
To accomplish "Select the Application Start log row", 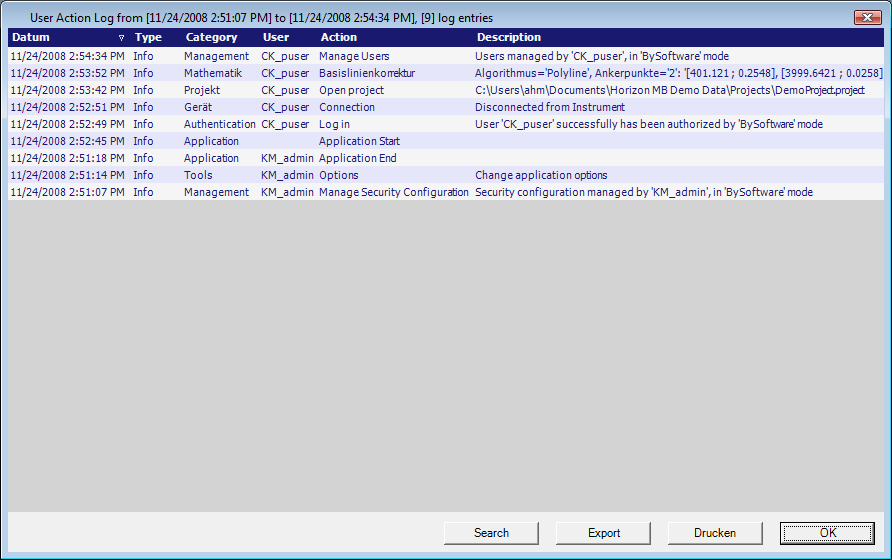I will (x=359, y=141).
